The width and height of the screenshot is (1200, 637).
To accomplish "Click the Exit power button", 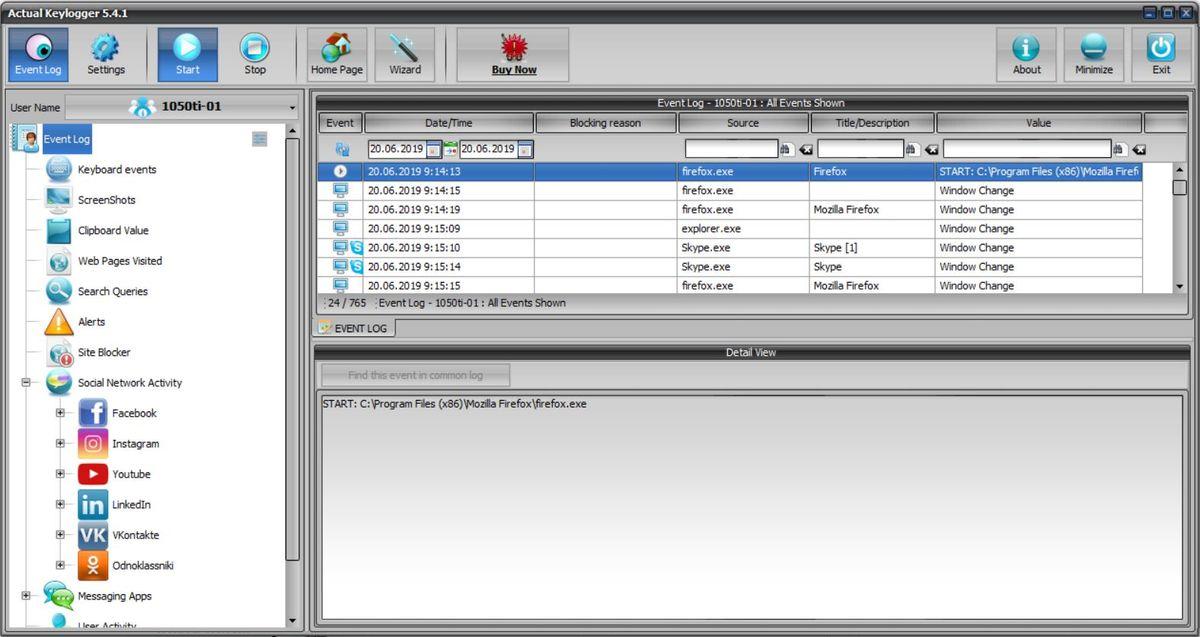I will tap(1161, 55).
